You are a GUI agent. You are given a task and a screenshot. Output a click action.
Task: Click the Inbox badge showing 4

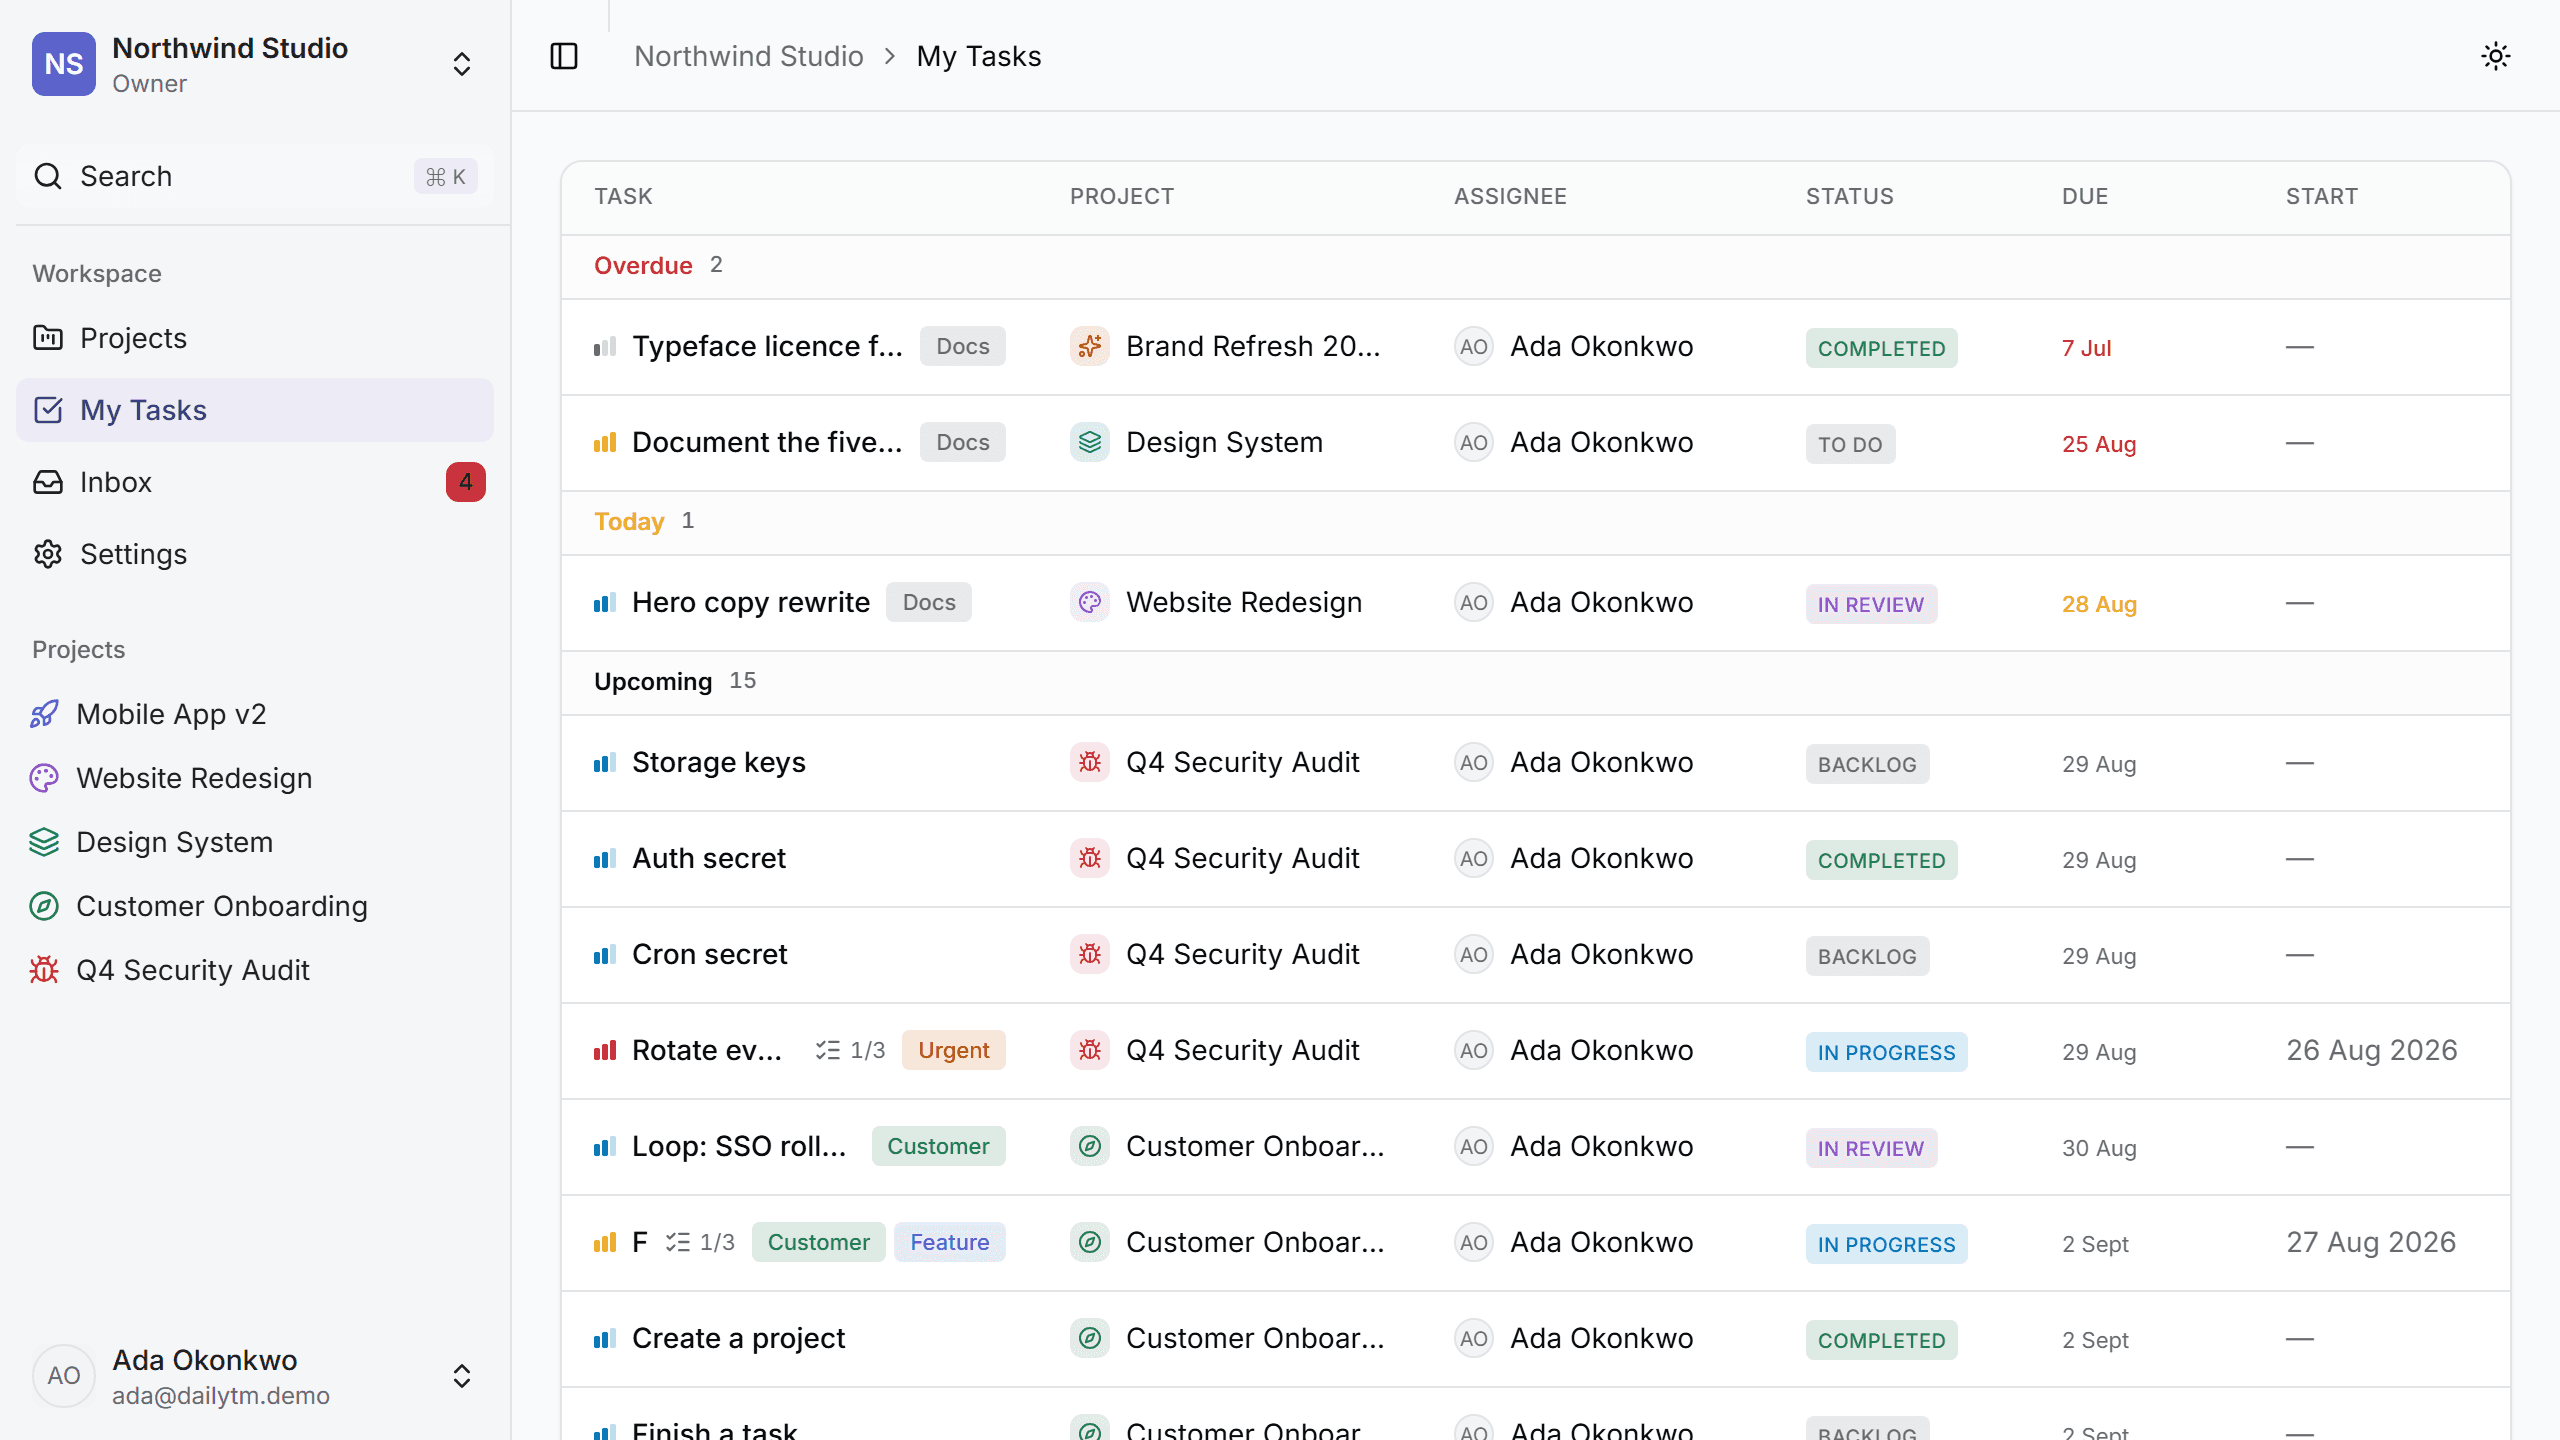click(x=466, y=482)
